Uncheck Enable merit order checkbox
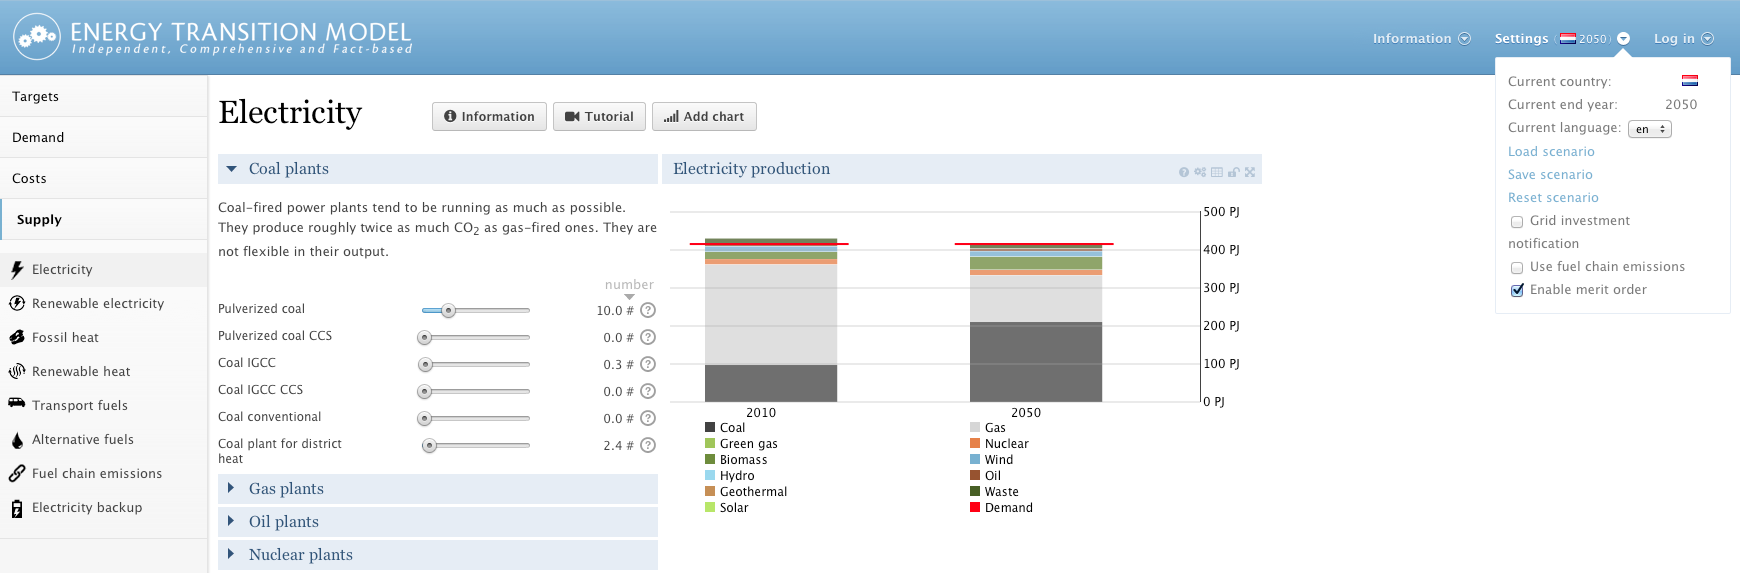Screen dimensions: 1740x573 pyautogui.click(x=1517, y=290)
